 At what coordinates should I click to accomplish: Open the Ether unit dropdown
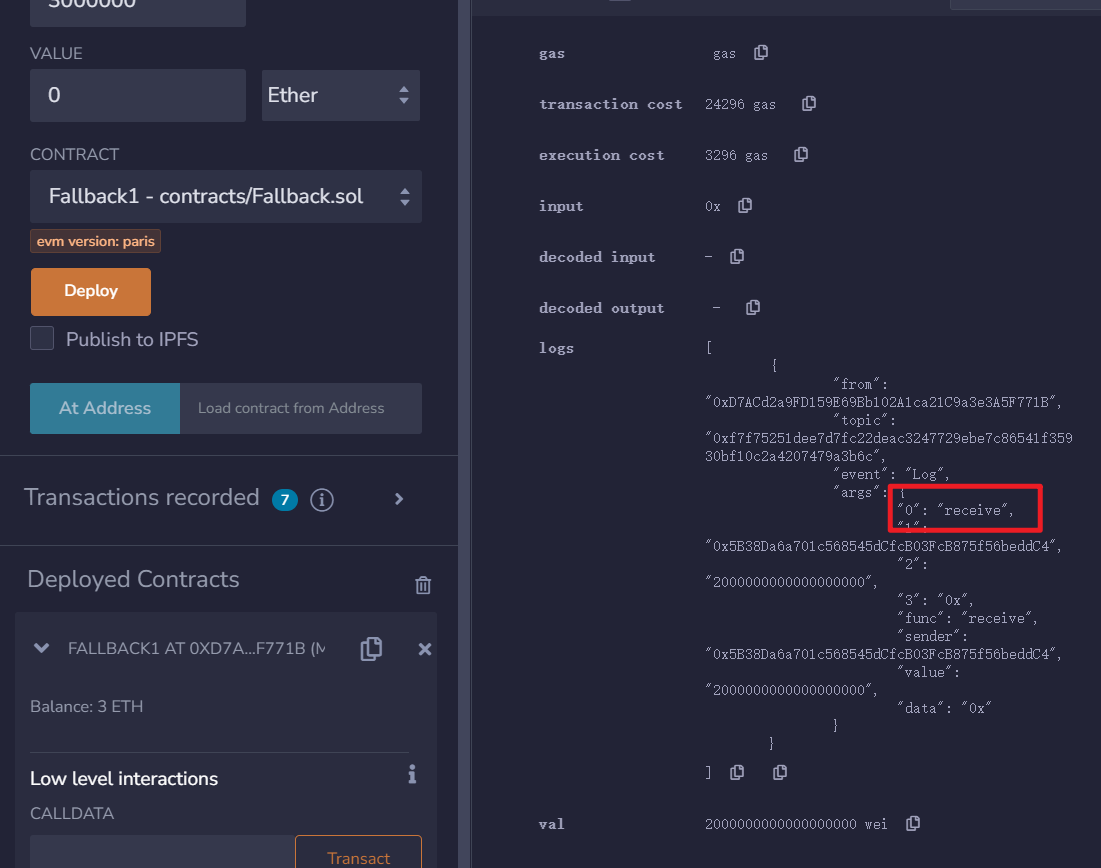[341, 96]
